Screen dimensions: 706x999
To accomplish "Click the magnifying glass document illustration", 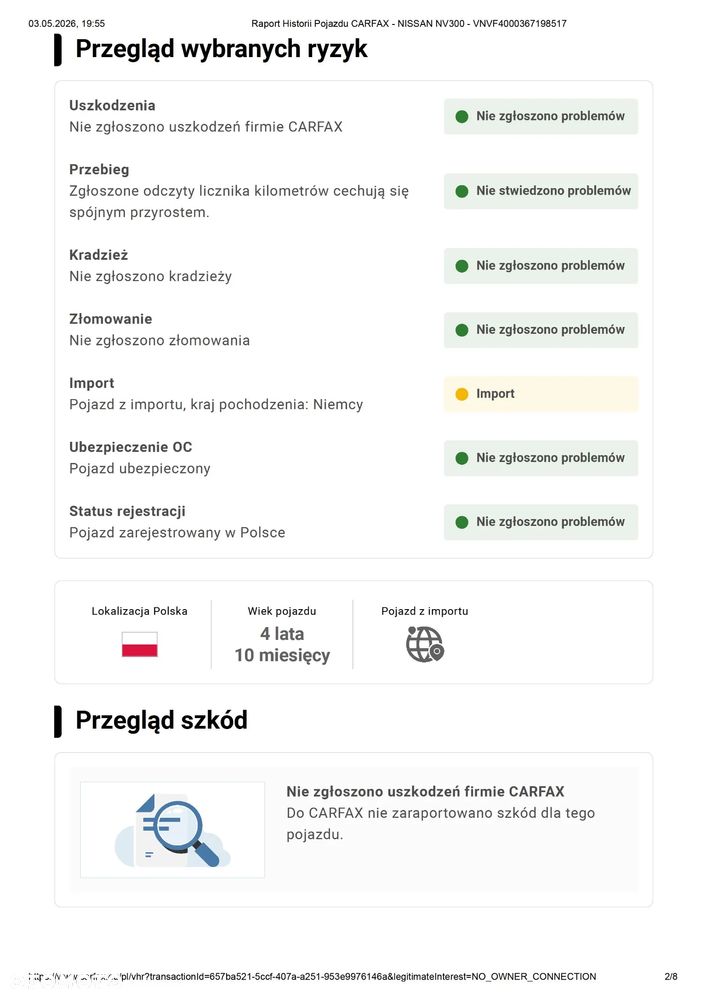I will pos(173,830).
